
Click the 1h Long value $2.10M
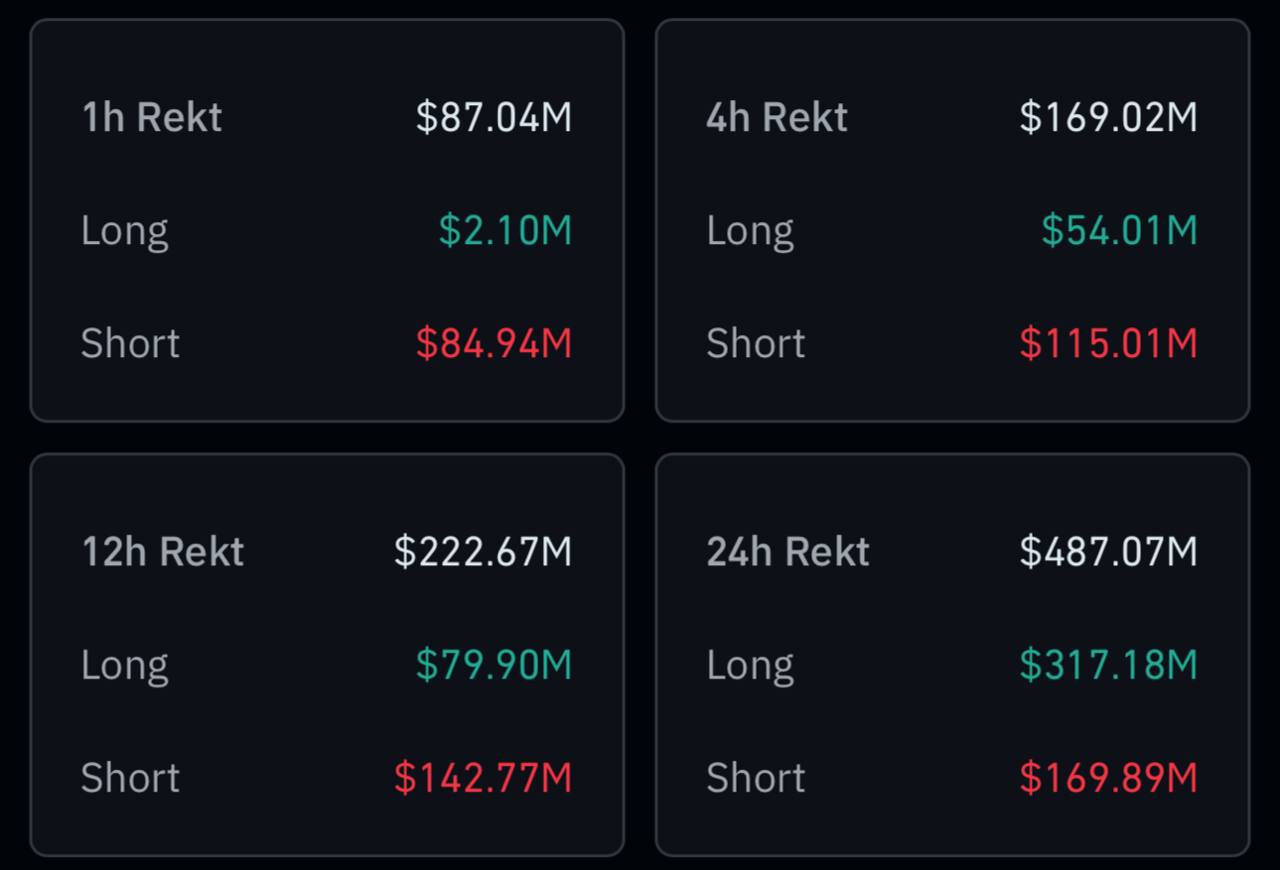tap(505, 231)
